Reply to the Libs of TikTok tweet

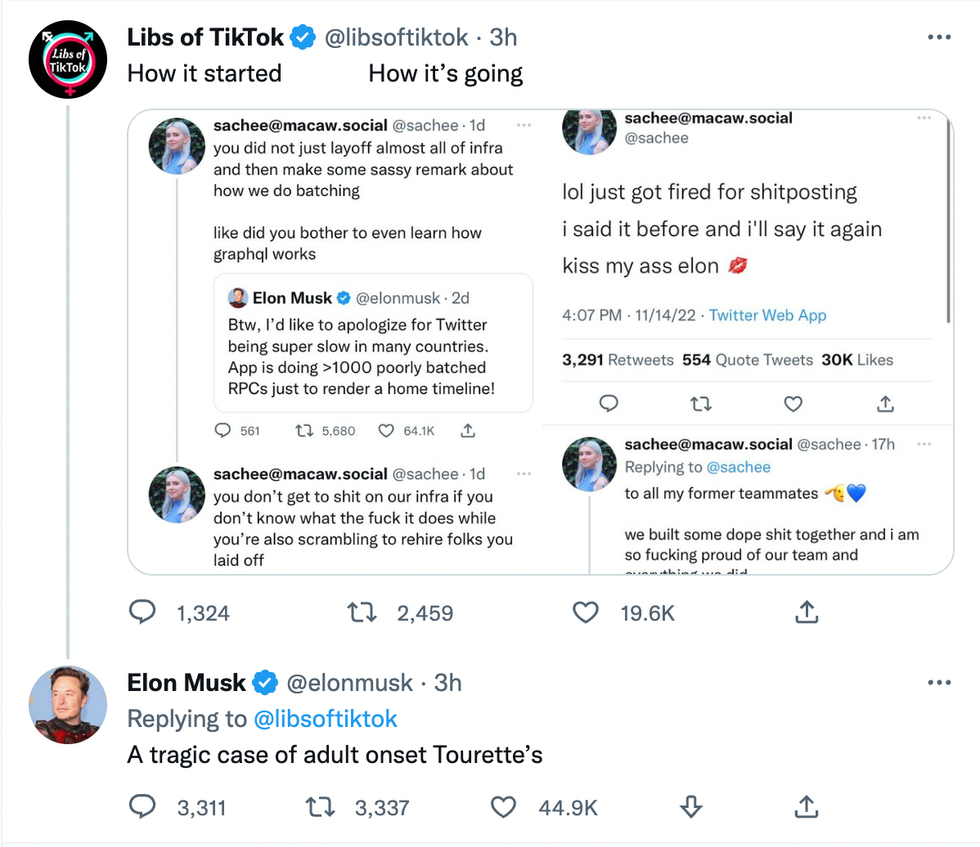tap(143, 612)
